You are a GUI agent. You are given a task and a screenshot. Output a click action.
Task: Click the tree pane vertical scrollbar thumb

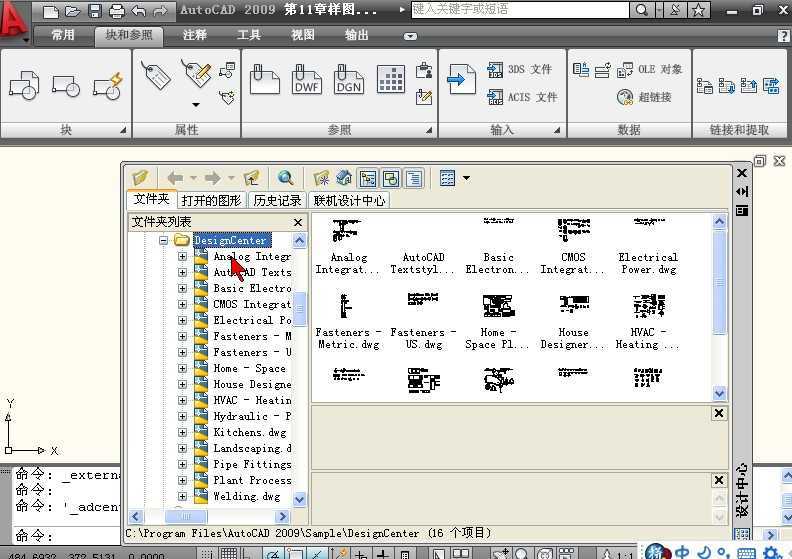pyautogui.click(x=300, y=308)
